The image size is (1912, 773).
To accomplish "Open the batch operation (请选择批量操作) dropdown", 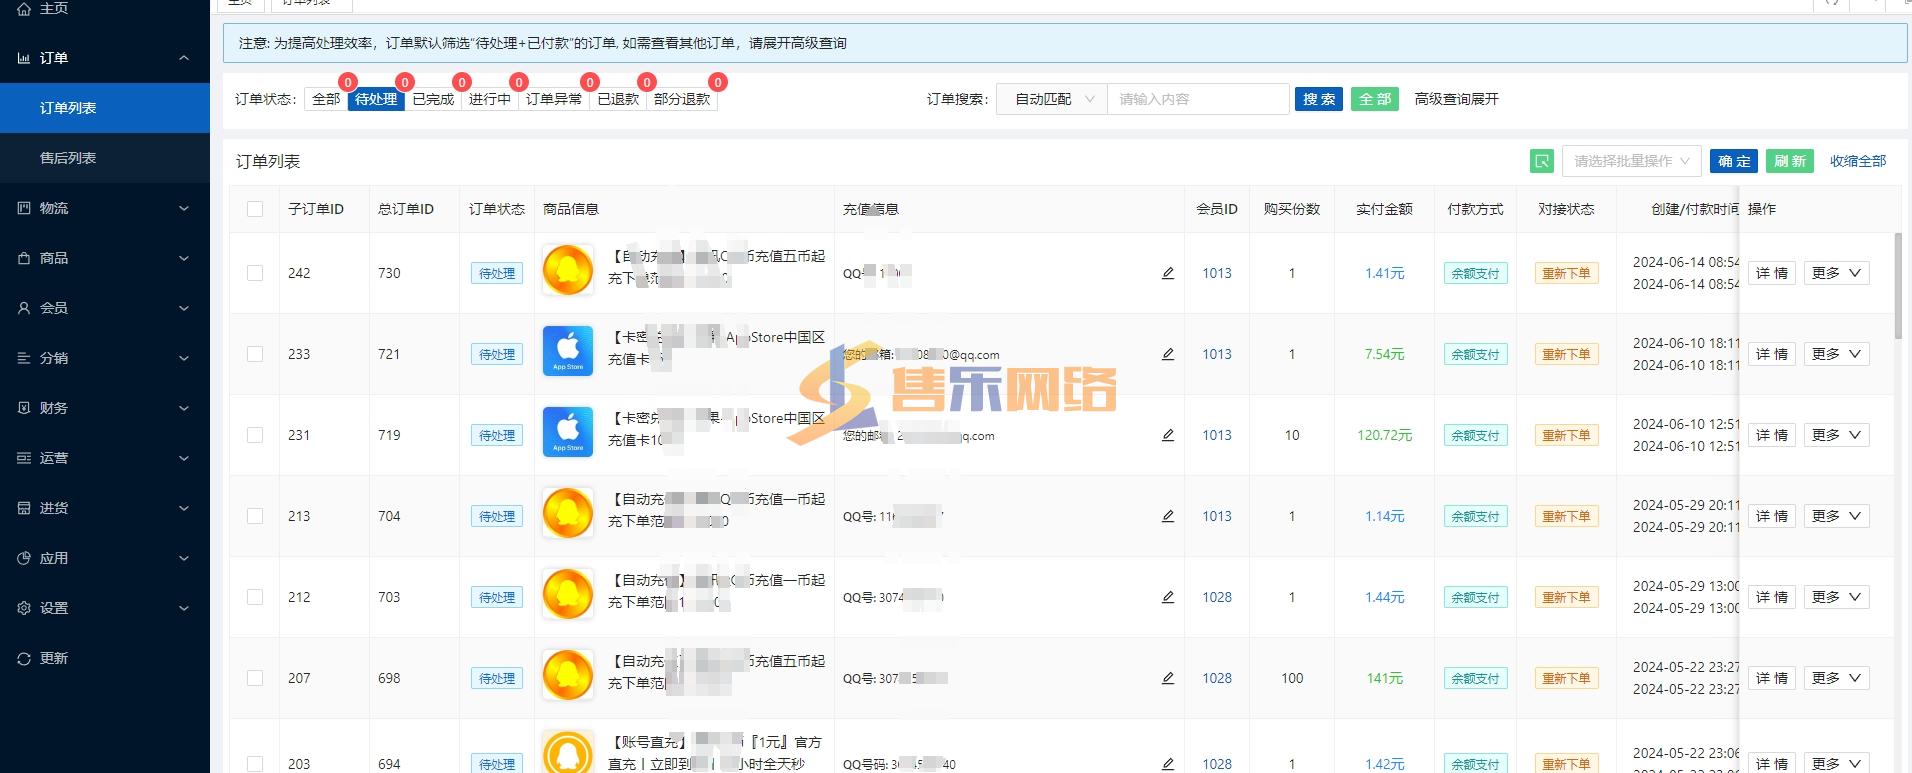I will [x=1631, y=161].
